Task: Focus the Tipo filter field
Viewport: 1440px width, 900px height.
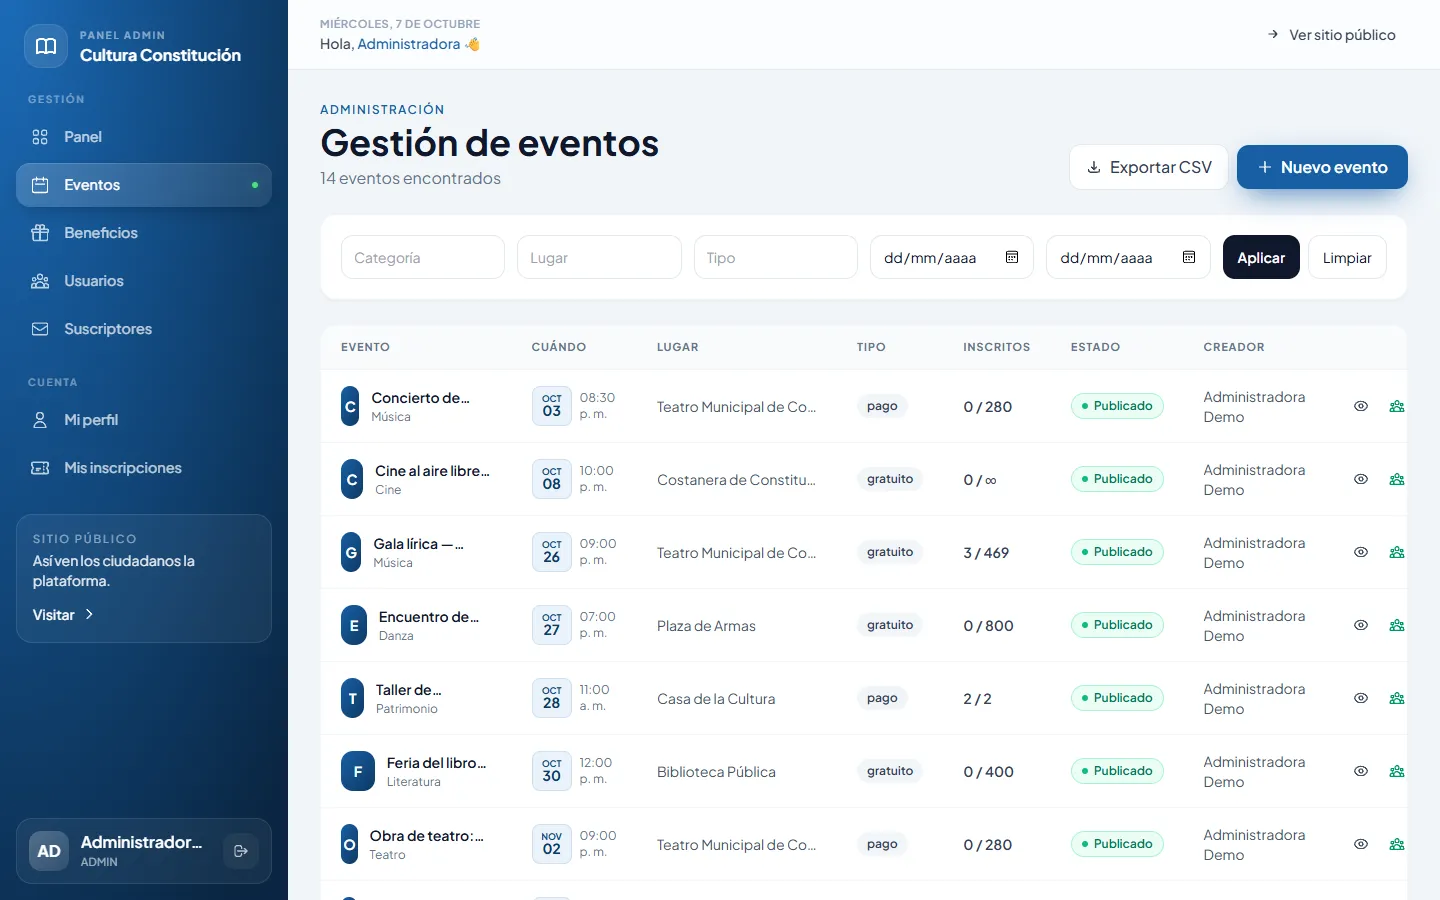Action: coord(776,257)
